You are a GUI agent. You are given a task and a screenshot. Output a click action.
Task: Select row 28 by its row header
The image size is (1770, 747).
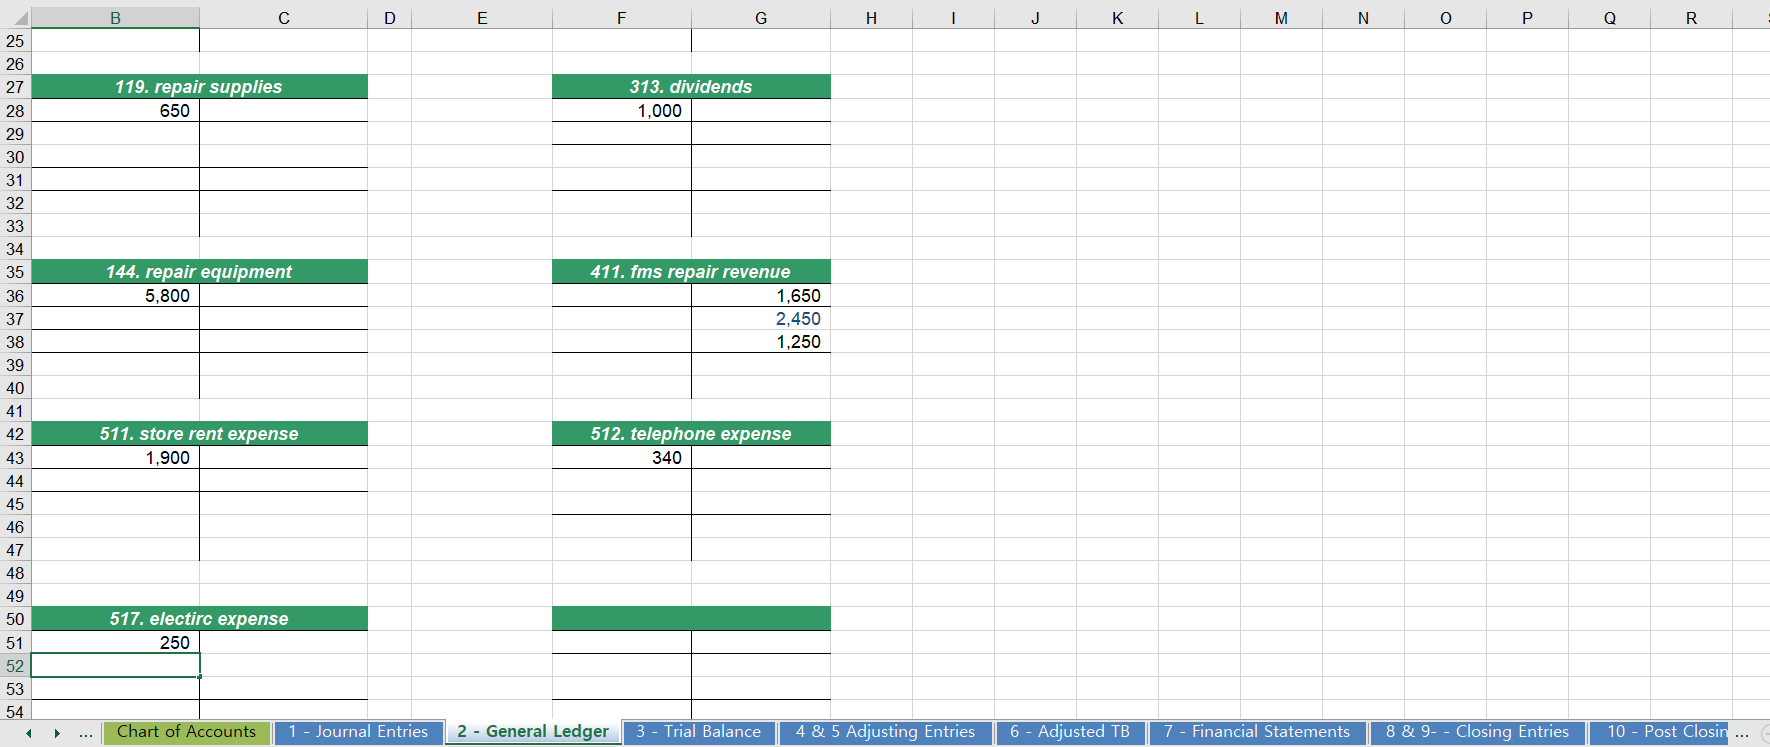[x=15, y=111]
